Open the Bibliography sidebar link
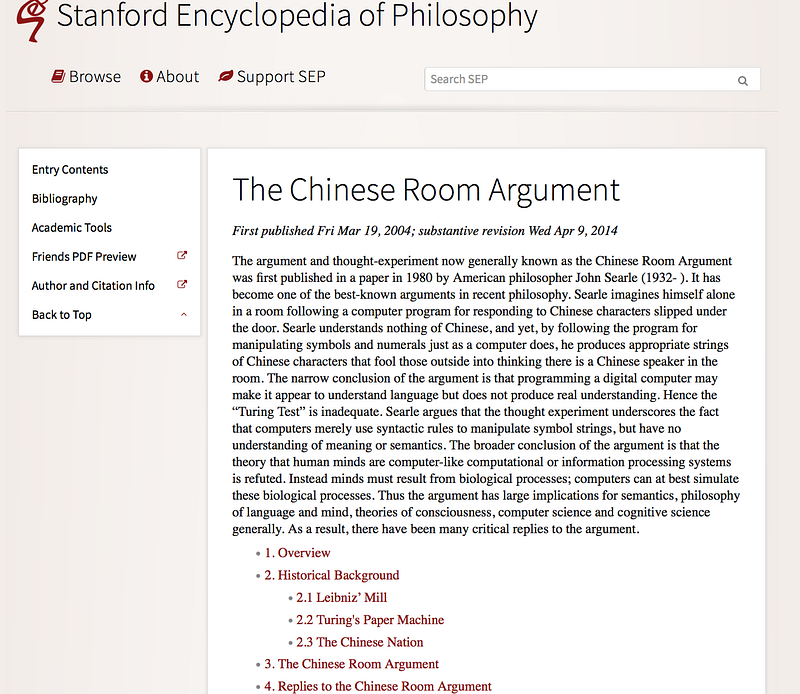This screenshot has height=694, width=800. coord(64,199)
